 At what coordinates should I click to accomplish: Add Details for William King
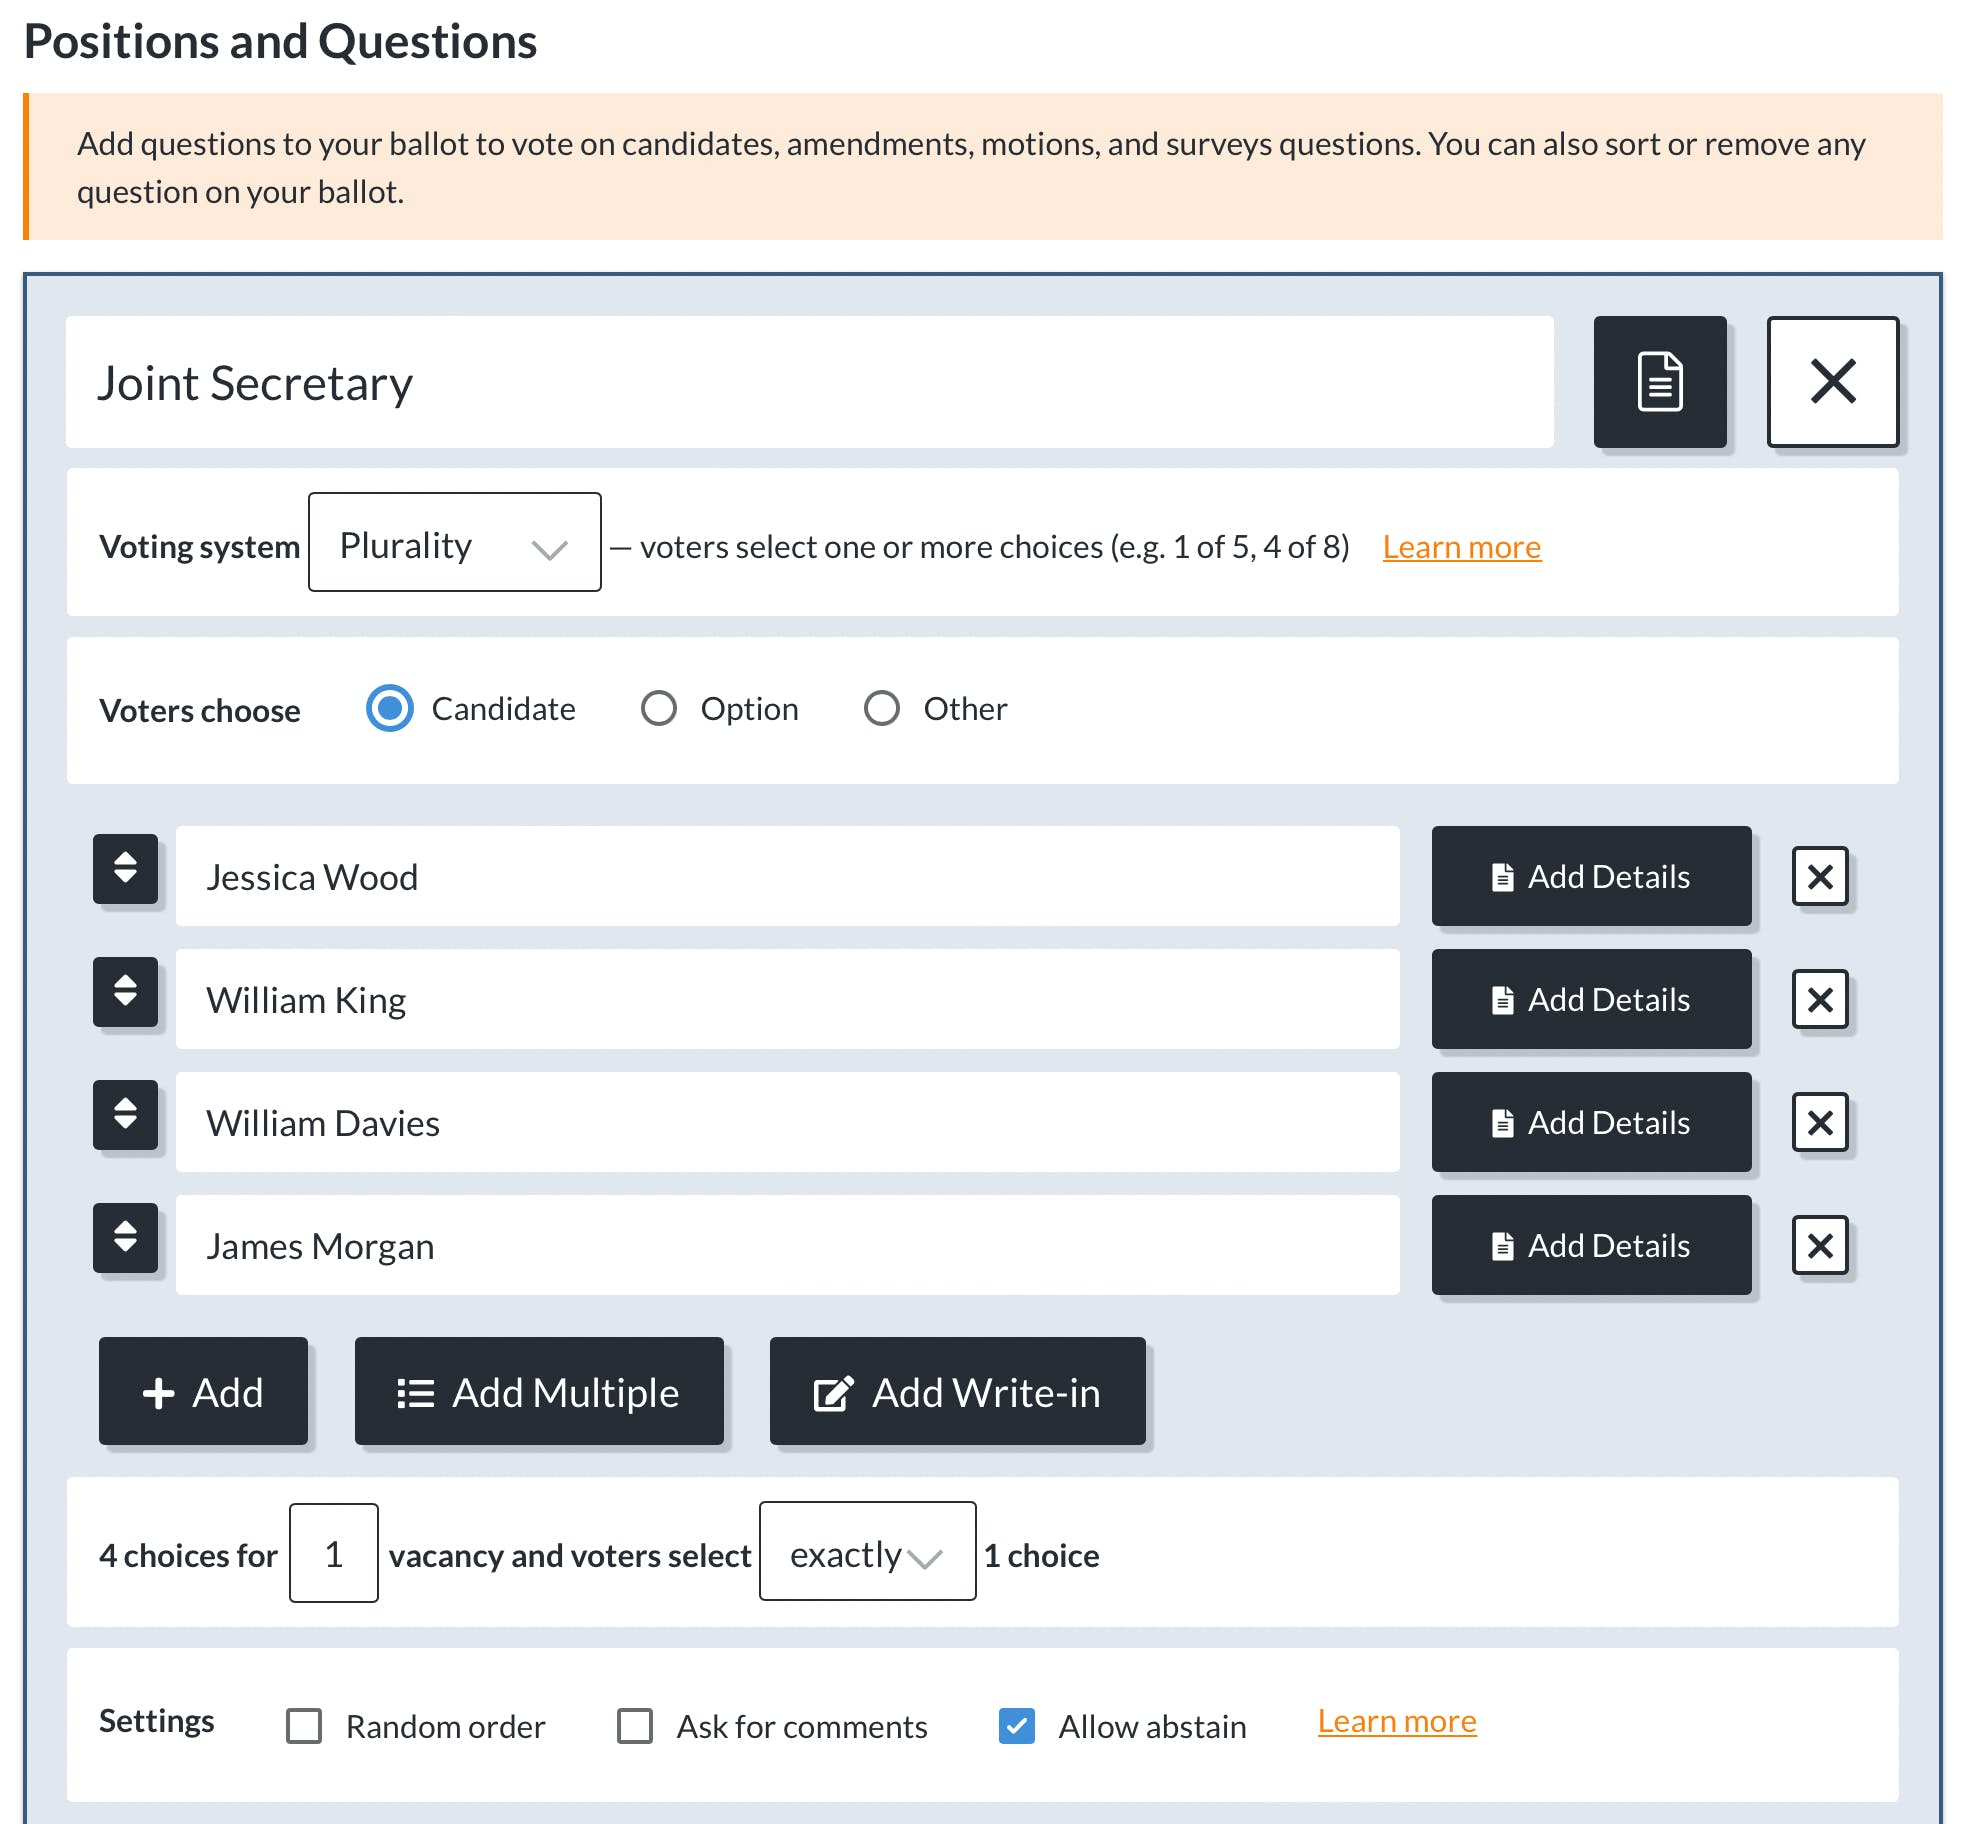tap(1591, 999)
